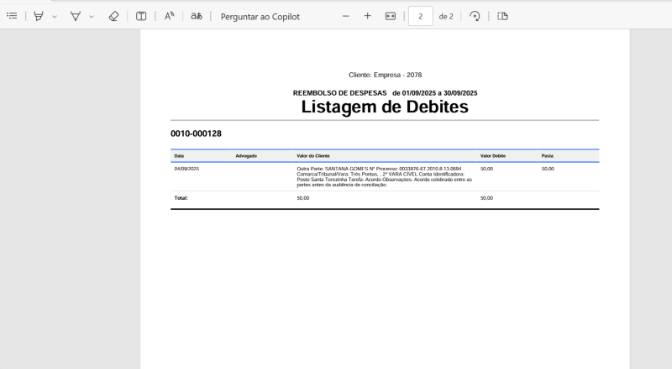The width and height of the screenshot is (672, 369).
Task: Toggle the page view layout icon
Action: coord(141,16)
